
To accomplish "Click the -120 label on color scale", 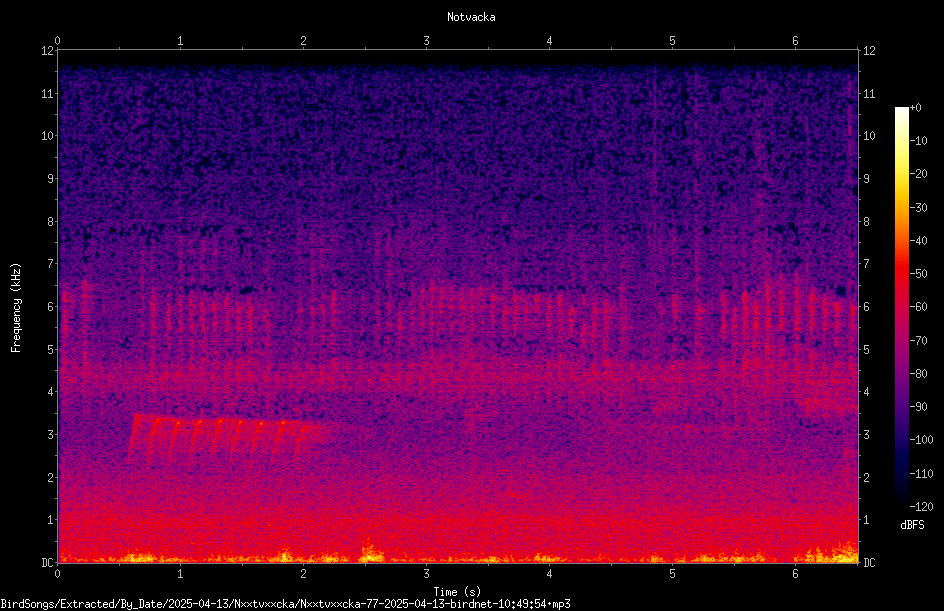I will 921,506.
